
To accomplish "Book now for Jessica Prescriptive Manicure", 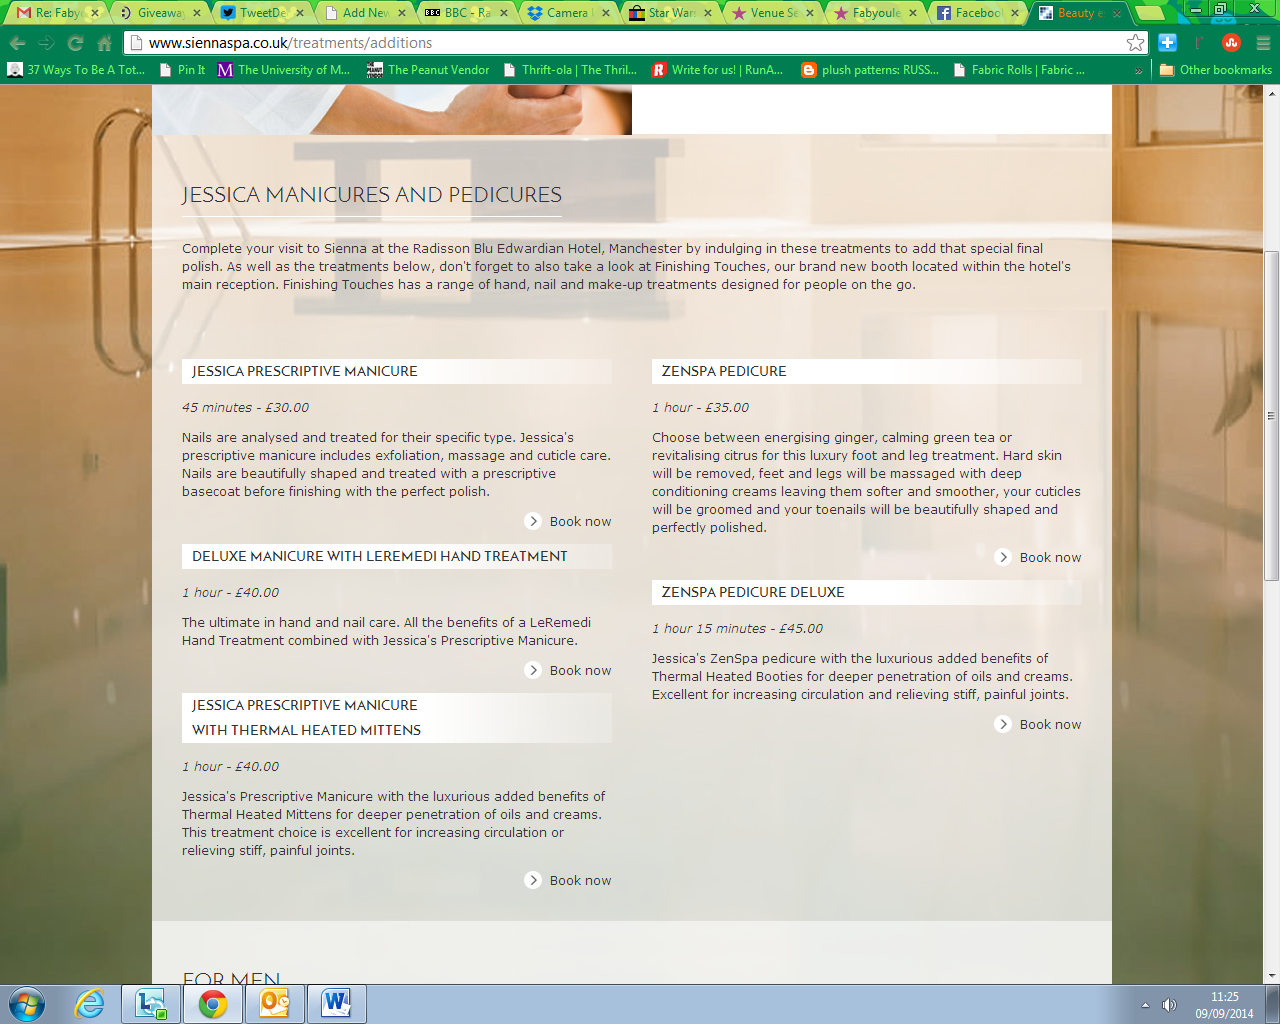I will pos(568,521).
